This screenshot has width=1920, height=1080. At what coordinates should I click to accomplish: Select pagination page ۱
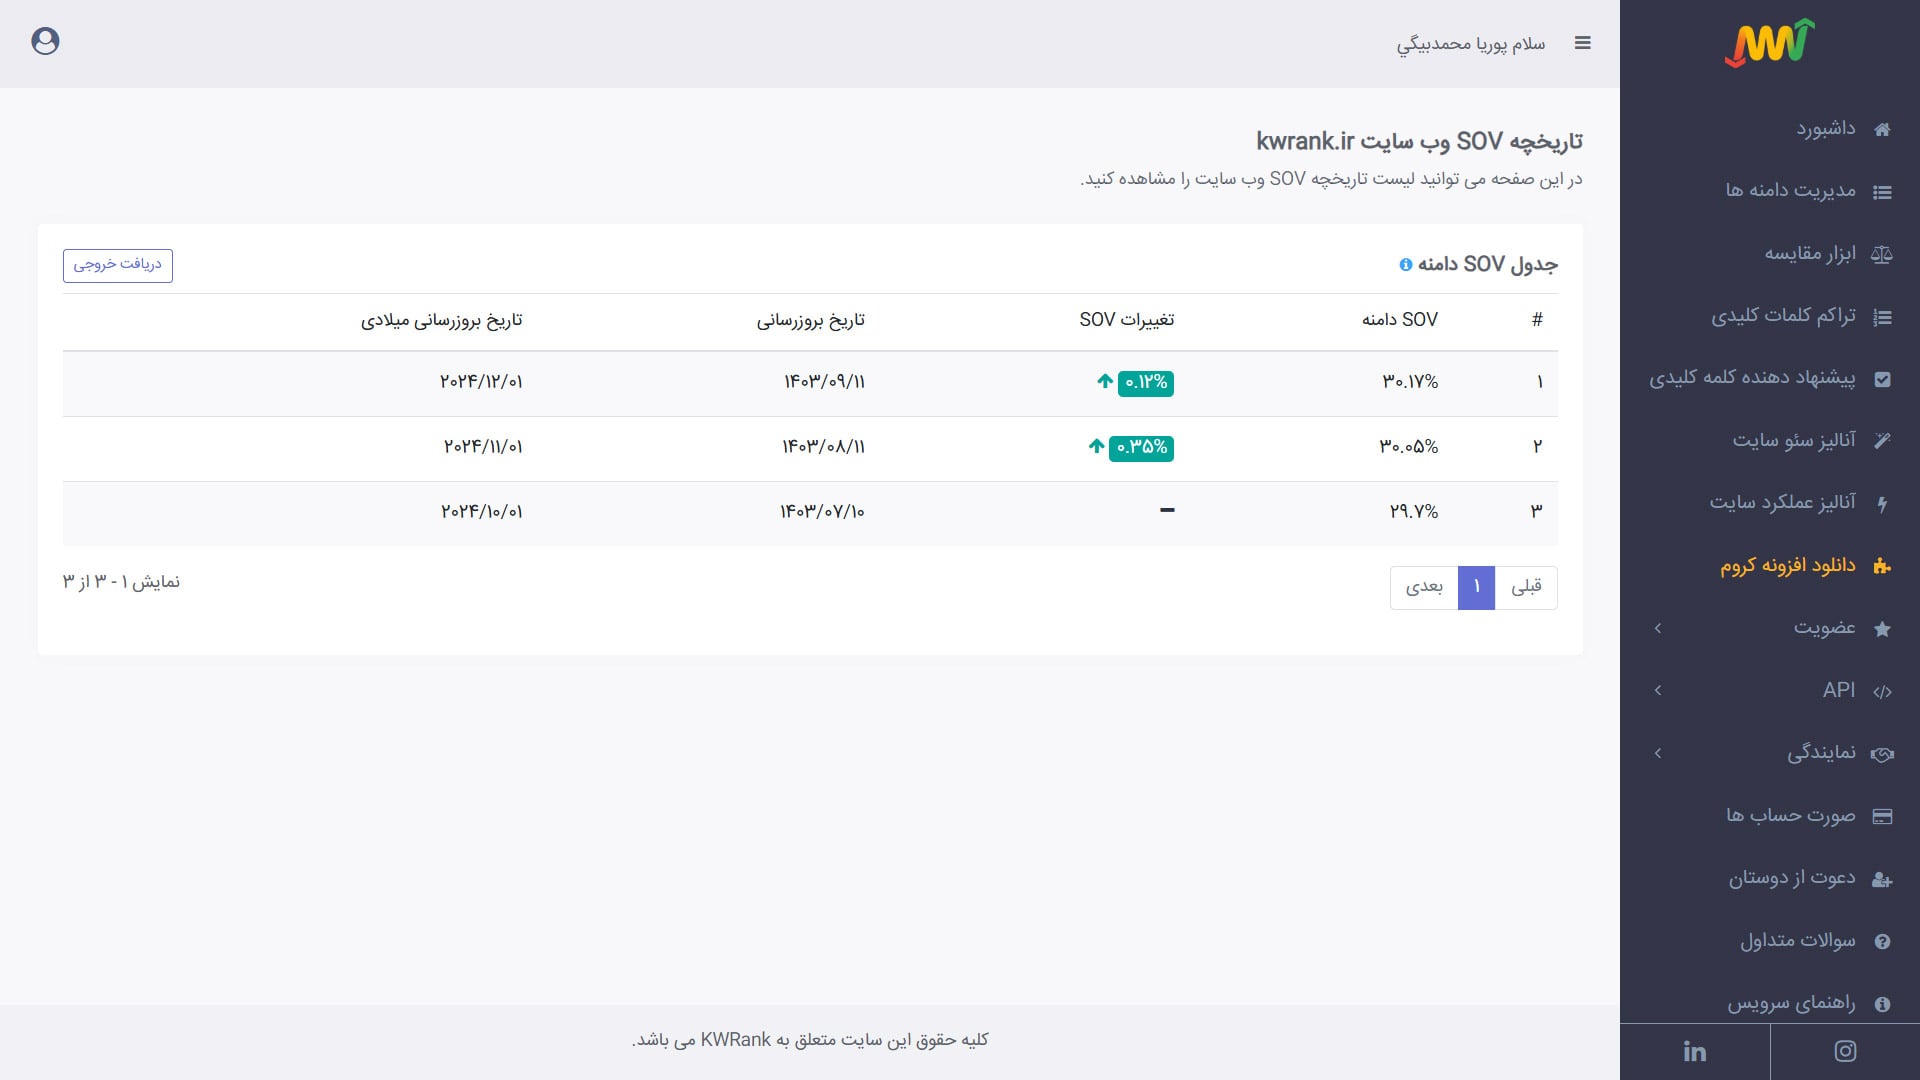pos(1476,587)
